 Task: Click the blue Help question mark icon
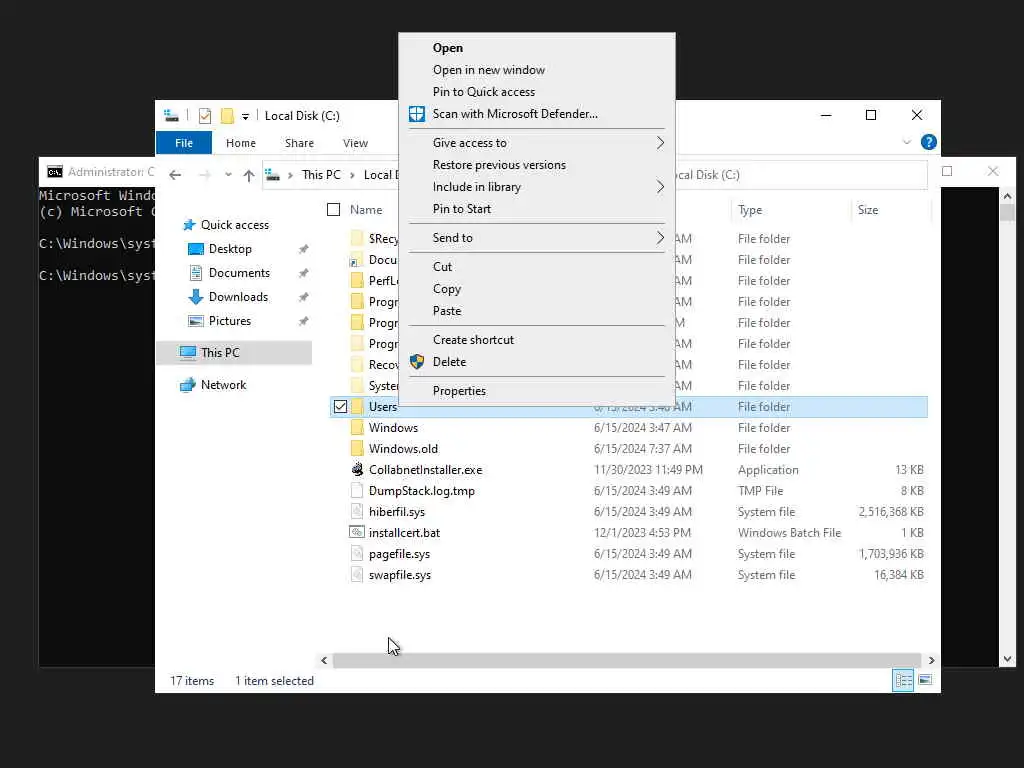928,142
